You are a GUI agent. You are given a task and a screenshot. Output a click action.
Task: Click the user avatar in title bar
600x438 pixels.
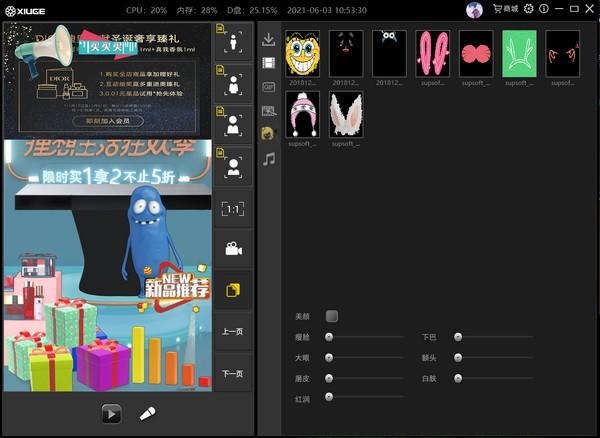click(x=475, y=9)
